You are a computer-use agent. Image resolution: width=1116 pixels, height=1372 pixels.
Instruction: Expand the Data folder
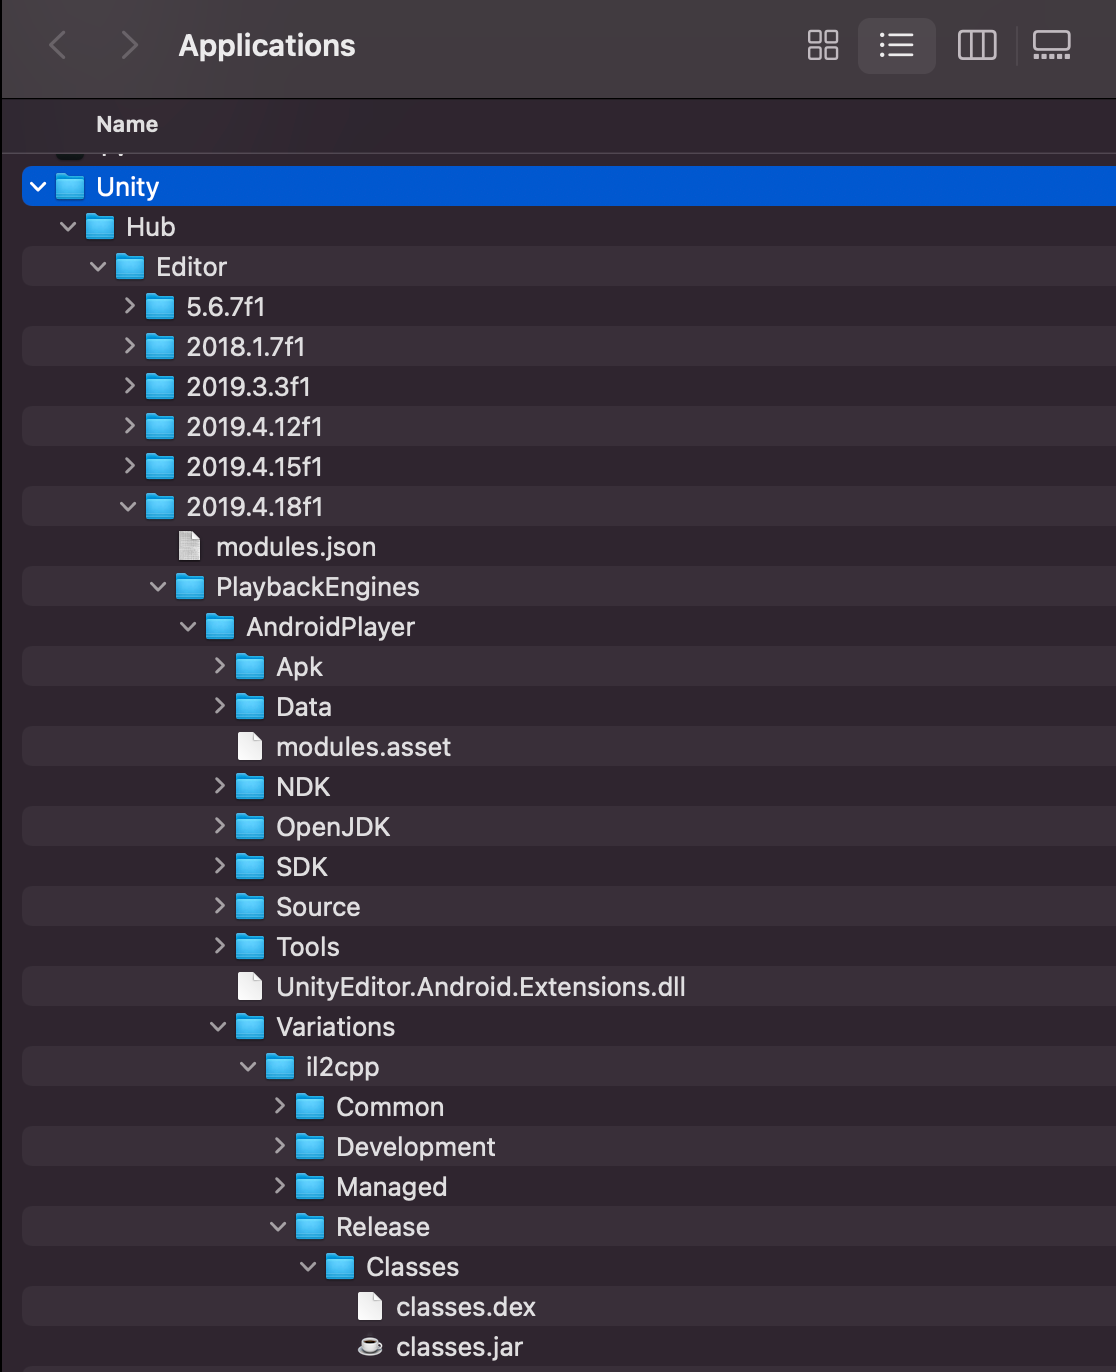219,706
